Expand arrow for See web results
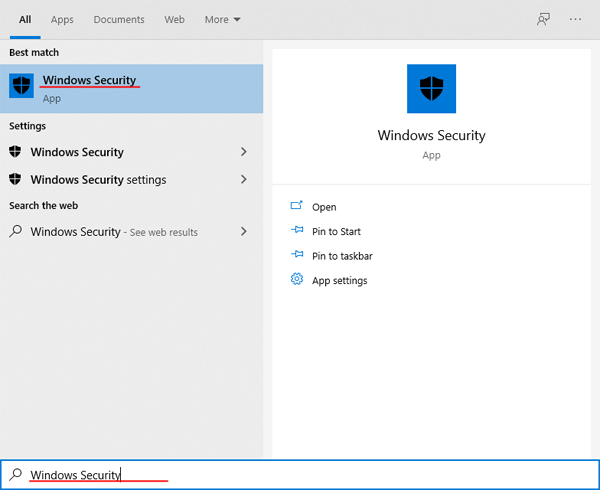The height and width of the screenshot is (490, 600). (x=243, y=231)
